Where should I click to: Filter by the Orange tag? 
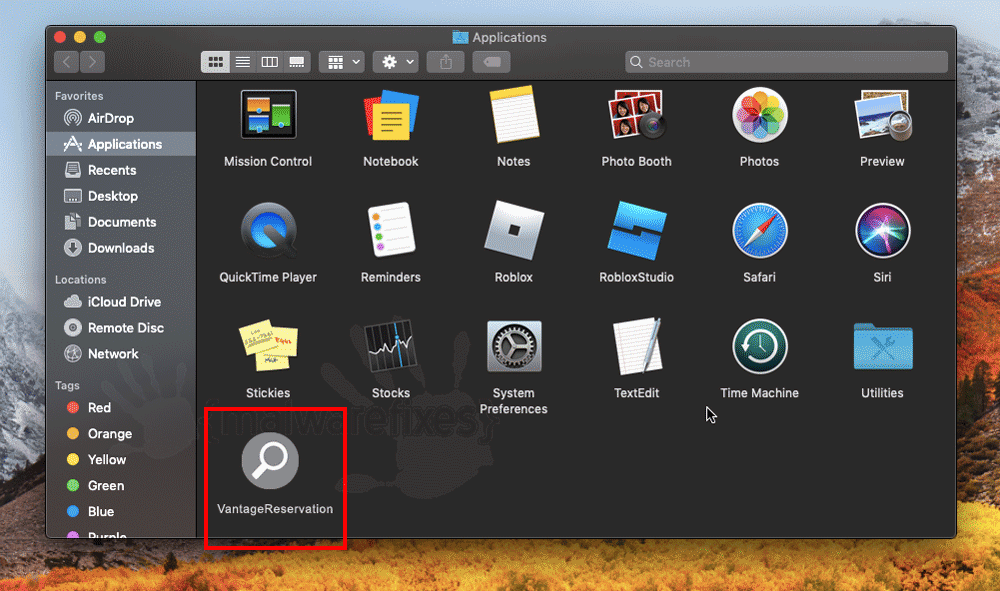[121, 434]
